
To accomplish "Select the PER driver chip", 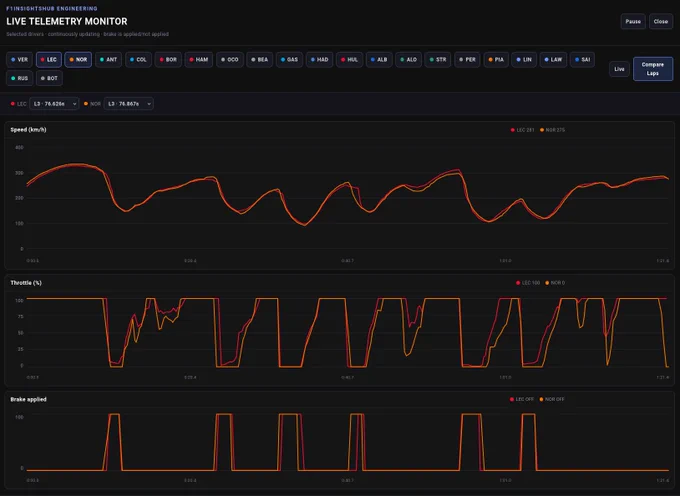I will pos(468,60).
